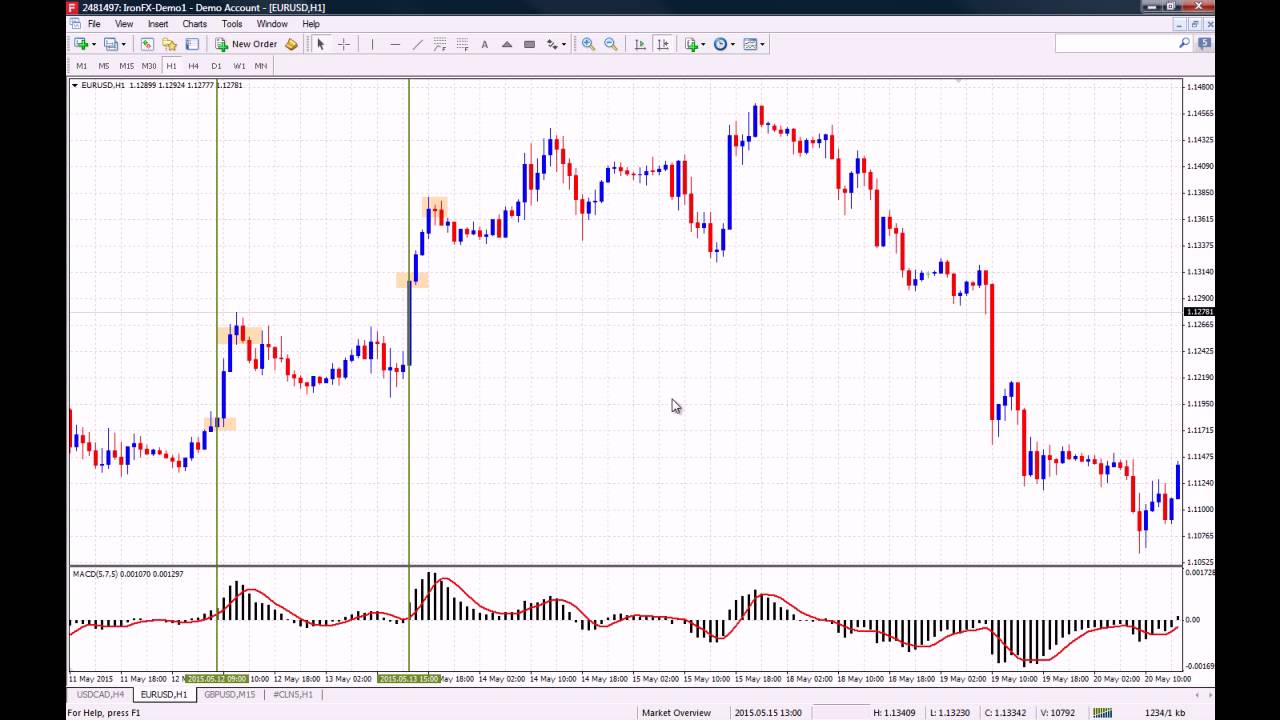
Task: Select the arrow Cursor tool
Action: coord(321,44)
